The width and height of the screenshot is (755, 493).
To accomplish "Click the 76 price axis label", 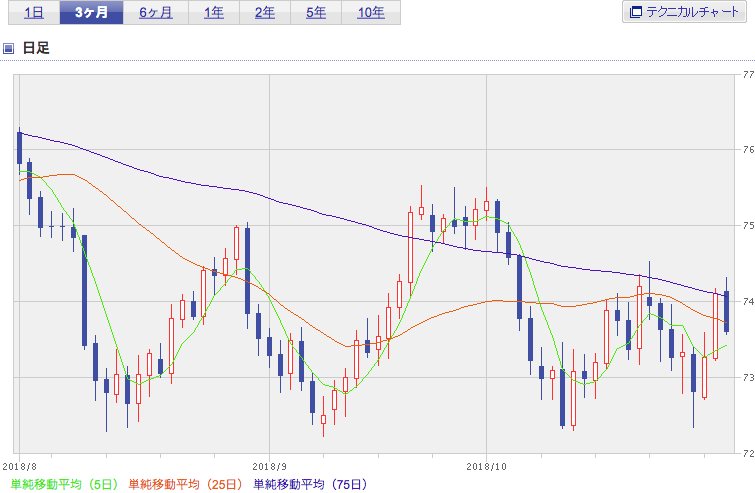I will pyautogui.click(x=748, y=150).
